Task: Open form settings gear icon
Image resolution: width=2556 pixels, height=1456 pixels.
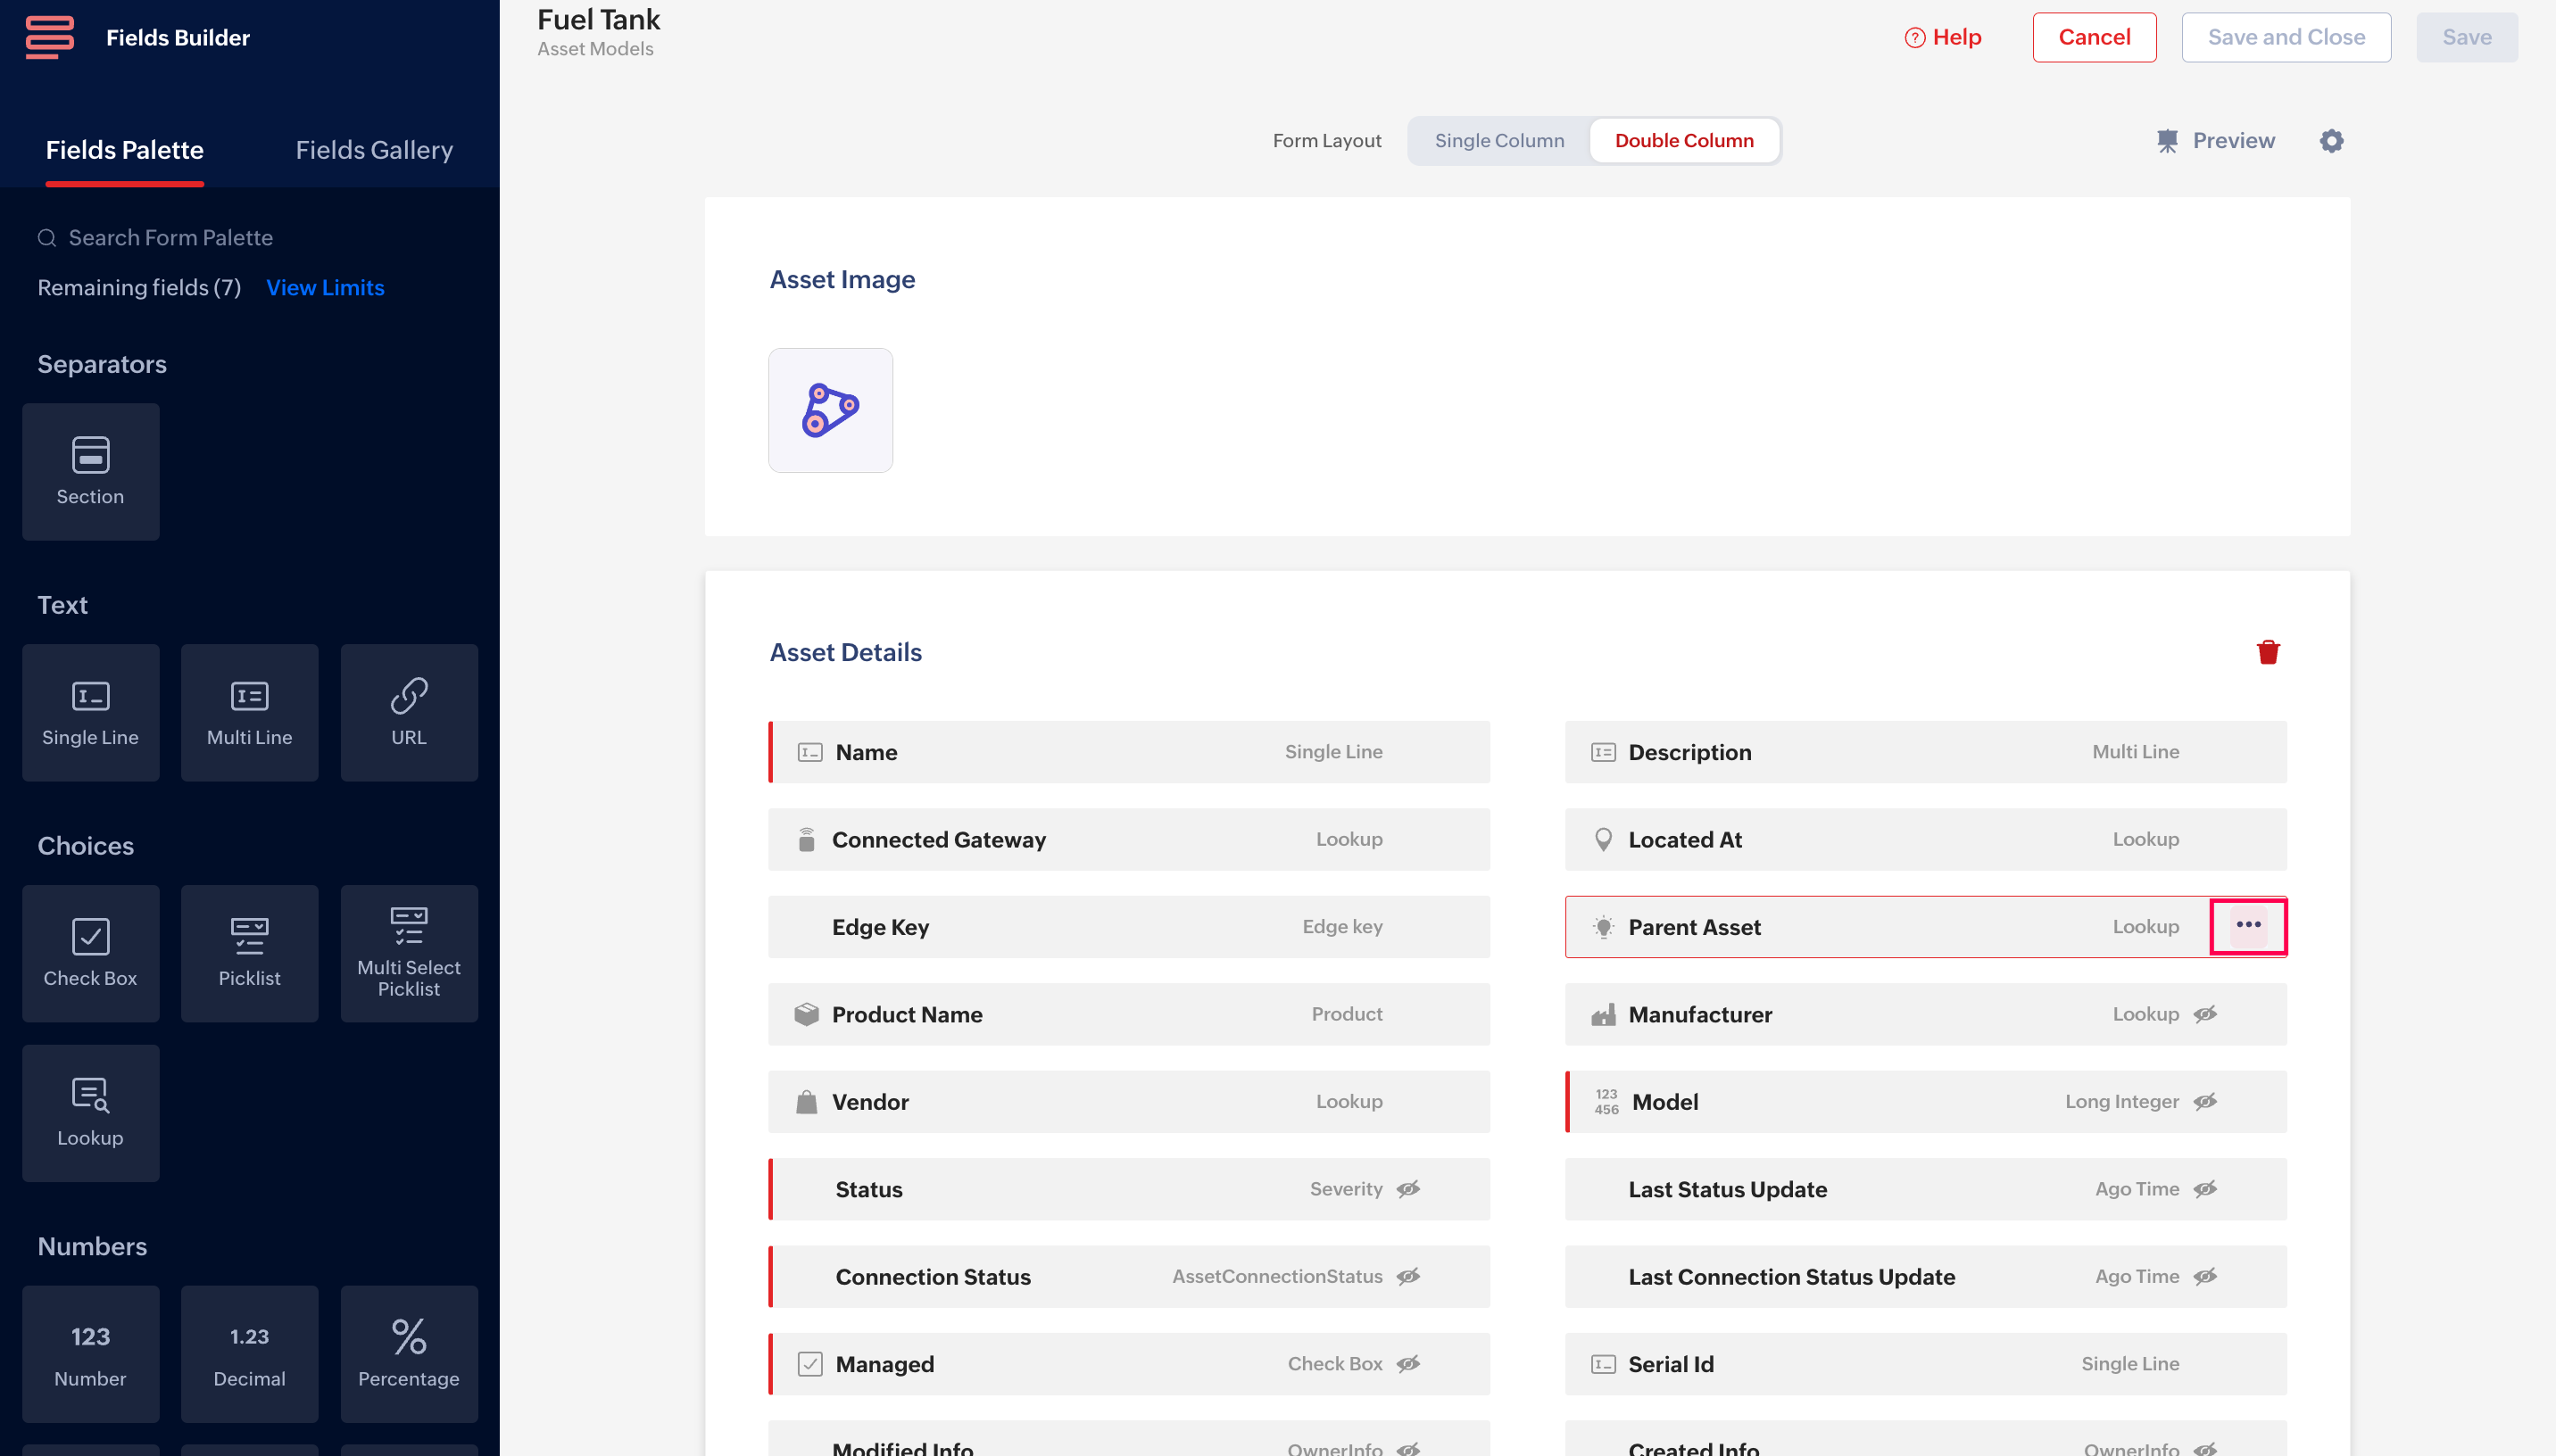Action: pos(2331,141)
